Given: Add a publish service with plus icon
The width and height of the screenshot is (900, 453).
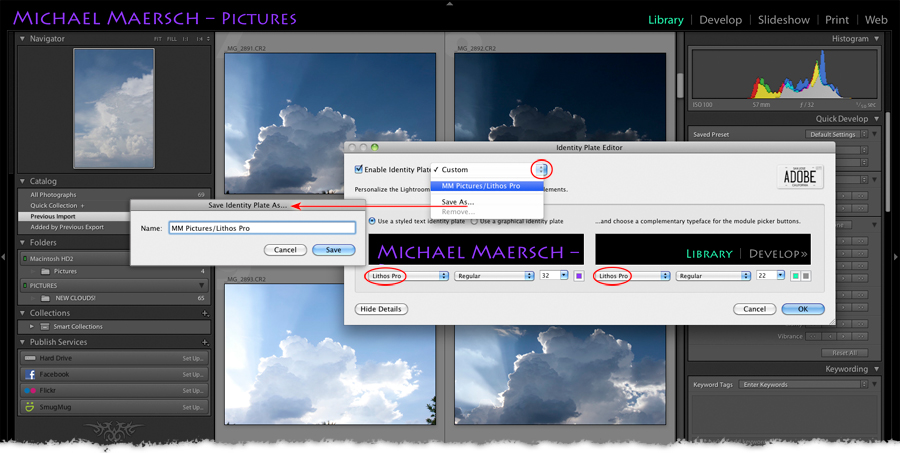Looking at the screenshot, I should pyautogui.click(x=205, y=342).
